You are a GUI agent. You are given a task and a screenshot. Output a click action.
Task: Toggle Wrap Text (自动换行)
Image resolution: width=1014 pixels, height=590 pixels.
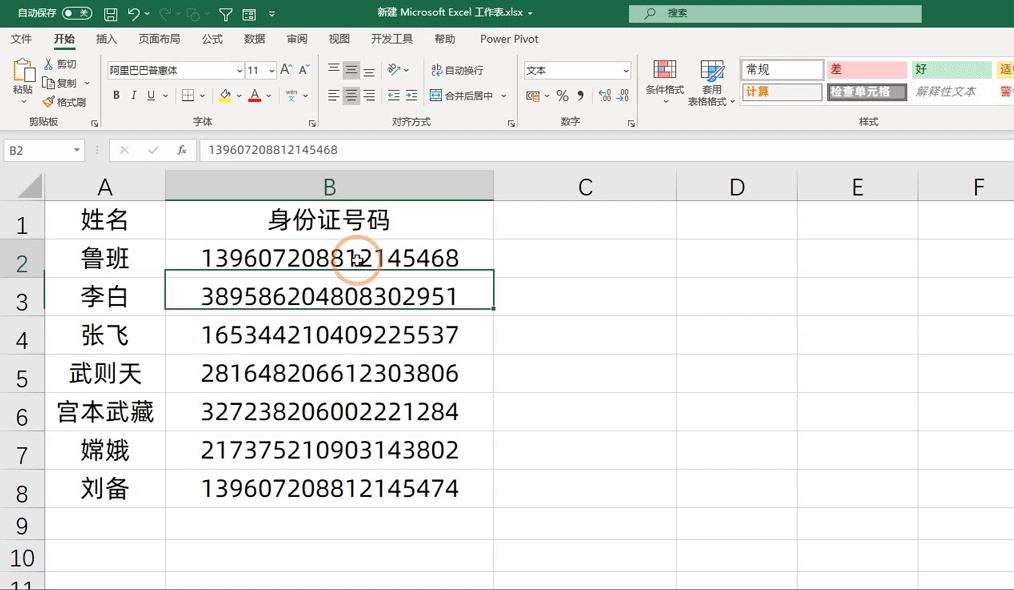456,70
